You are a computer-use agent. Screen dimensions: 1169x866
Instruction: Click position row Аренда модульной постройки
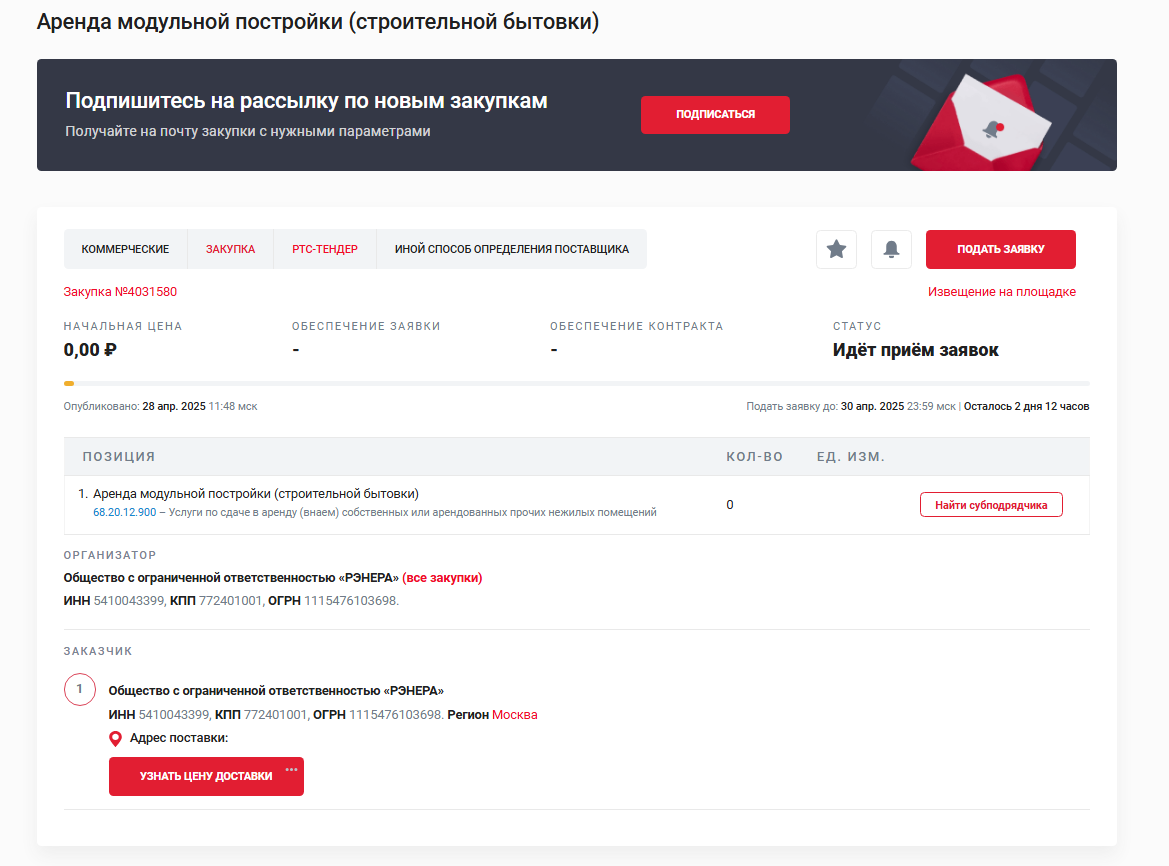point(576,505)
